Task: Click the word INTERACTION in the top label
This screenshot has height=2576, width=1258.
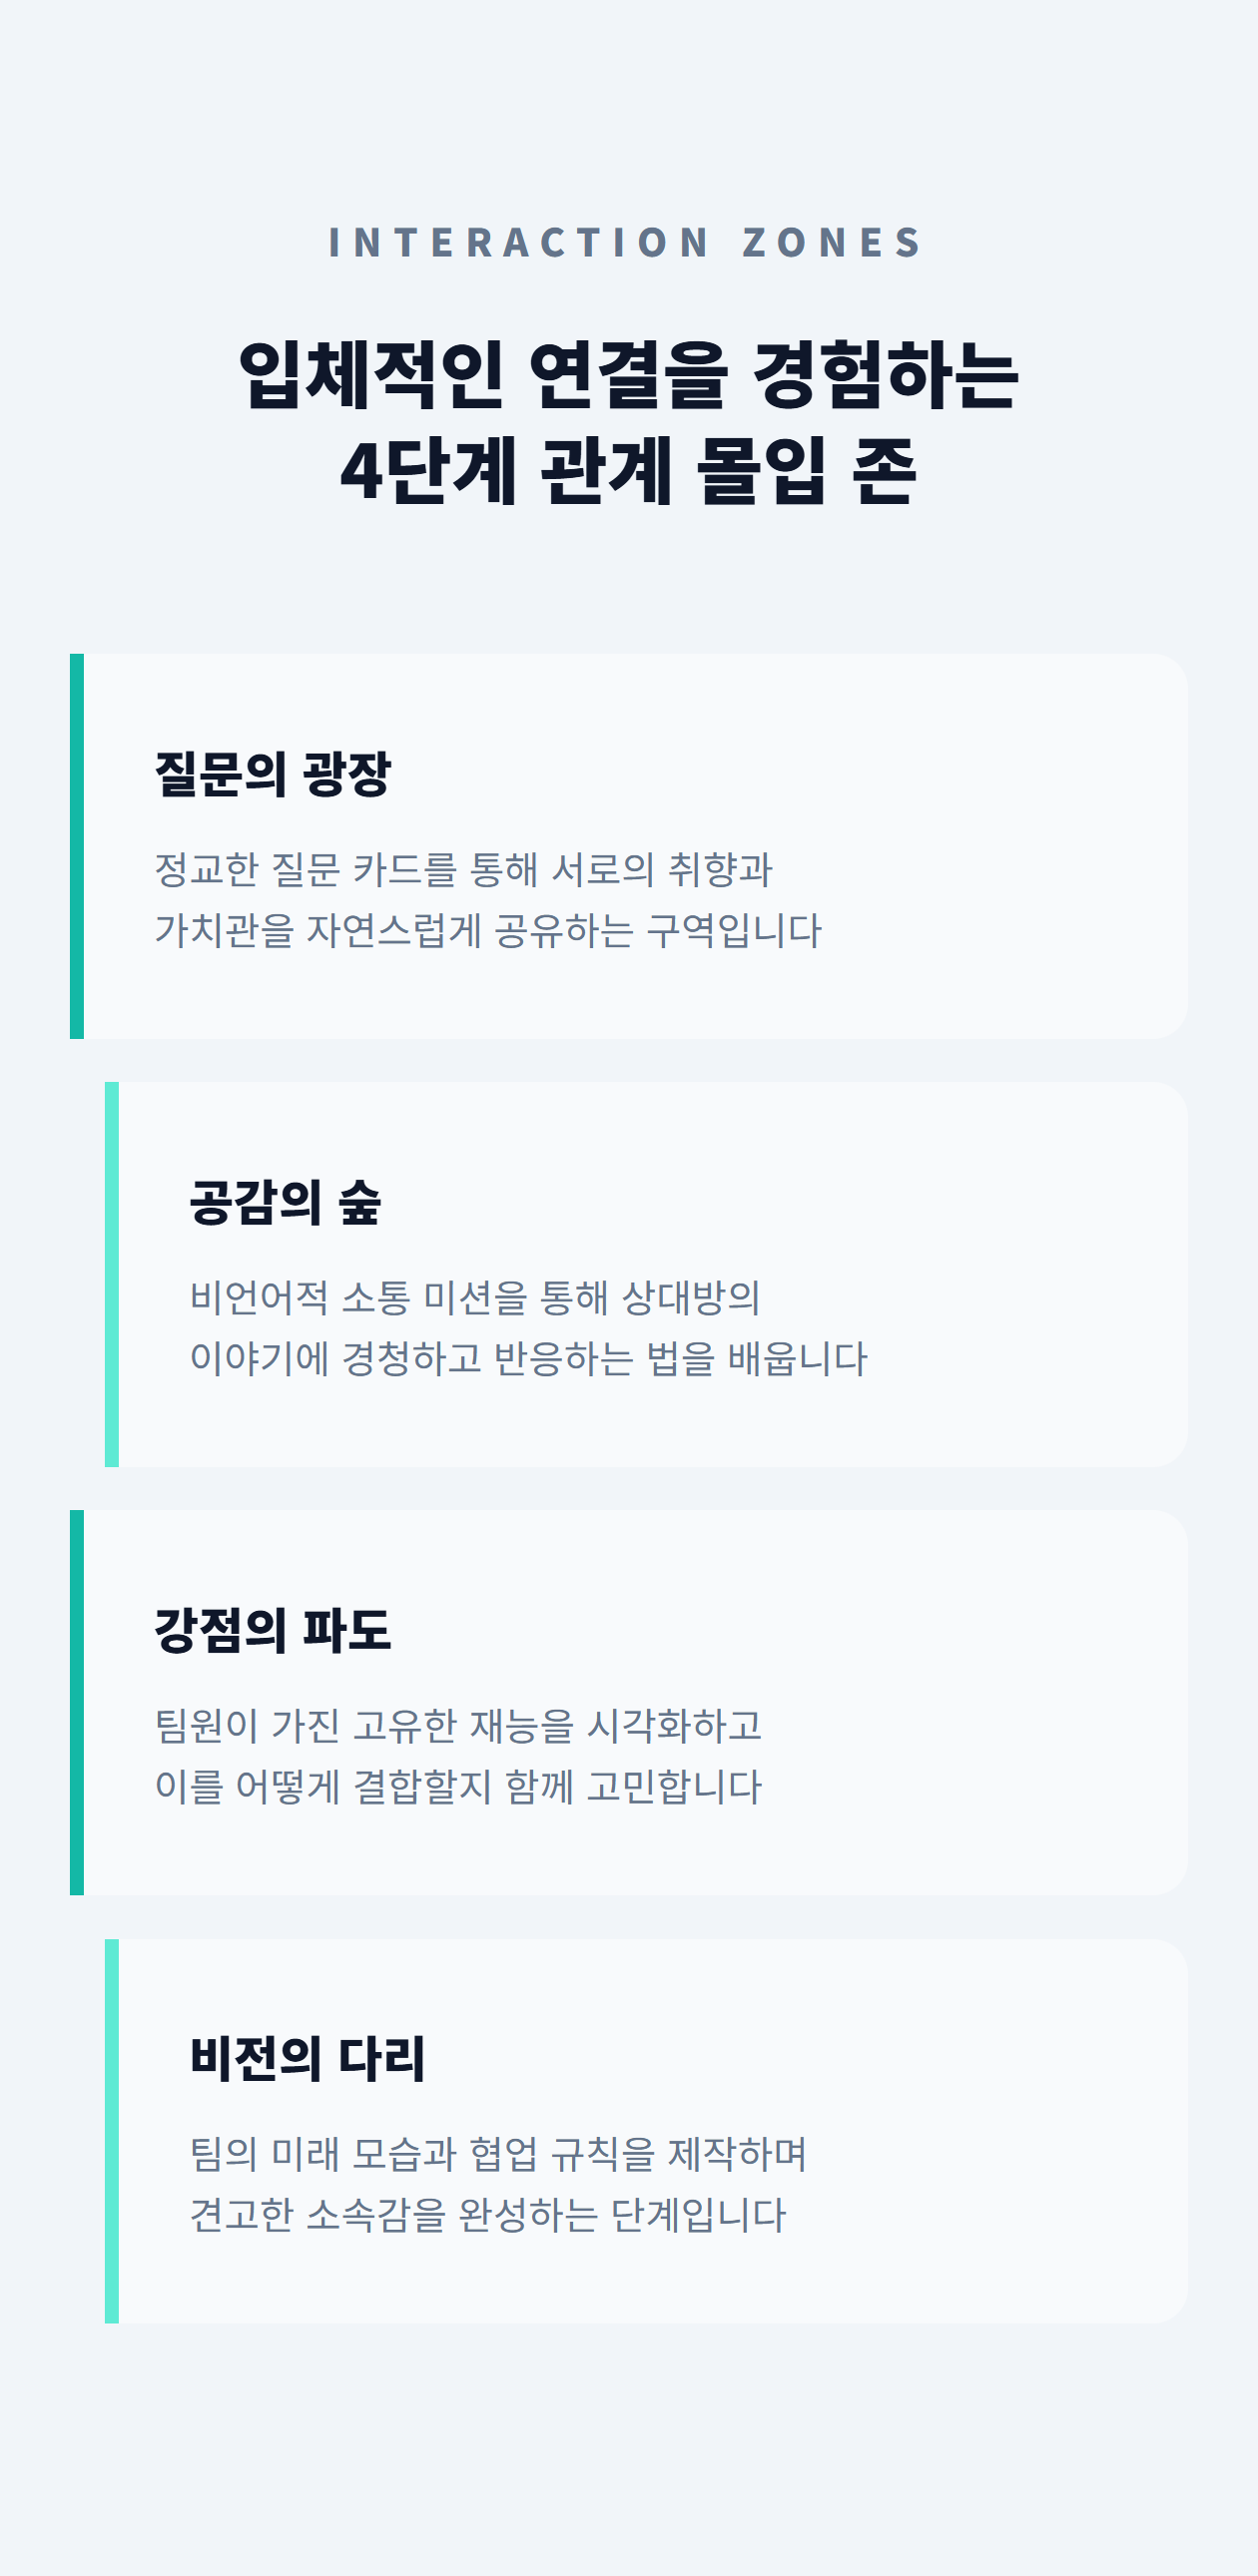Action: [x=518, y=243]
